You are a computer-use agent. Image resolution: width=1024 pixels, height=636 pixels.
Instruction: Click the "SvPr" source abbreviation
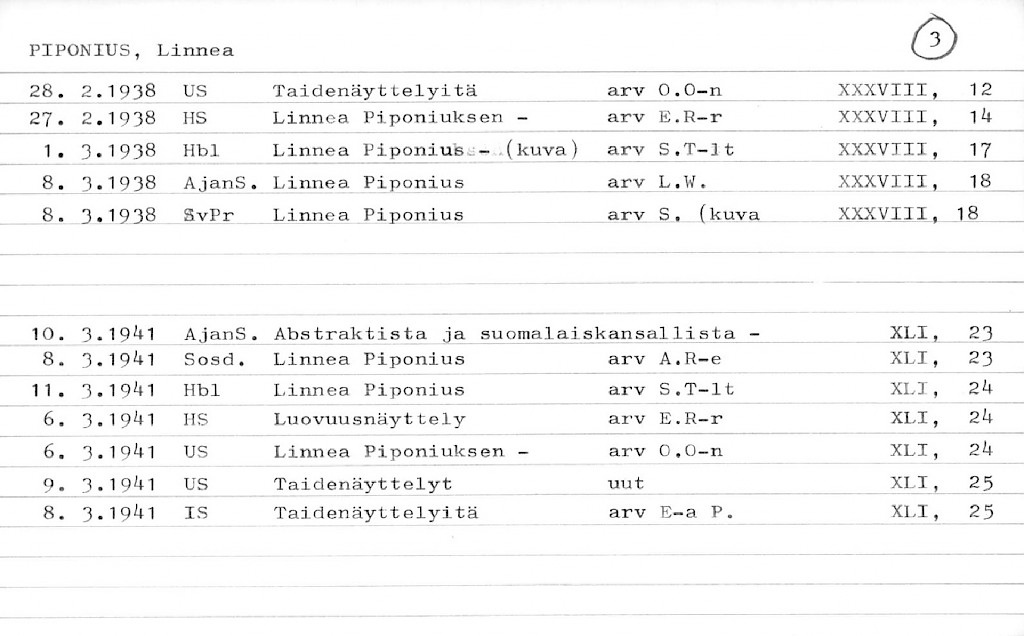[x=208, y=214]
